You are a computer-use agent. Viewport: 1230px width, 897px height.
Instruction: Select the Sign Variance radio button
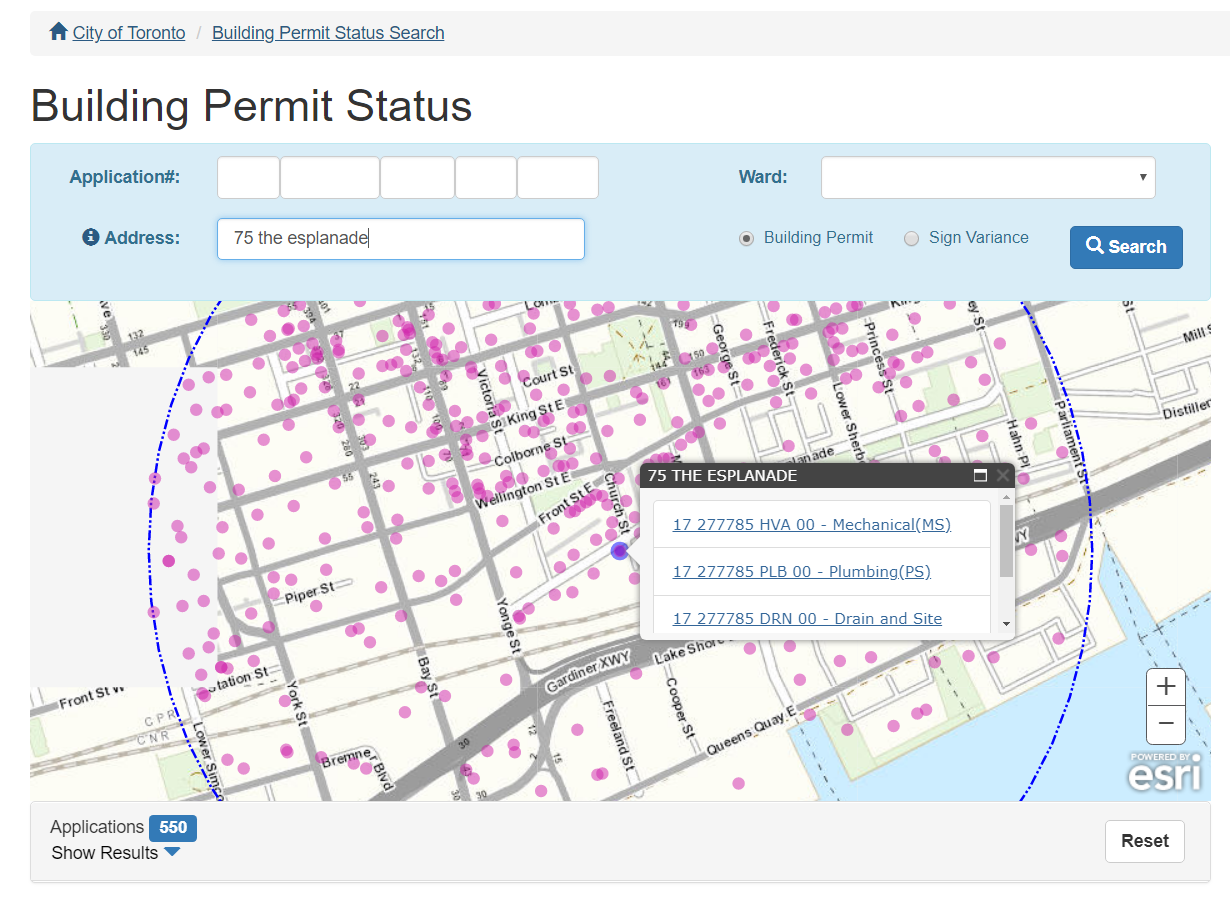pyautogui.click(x=911, y=239)
